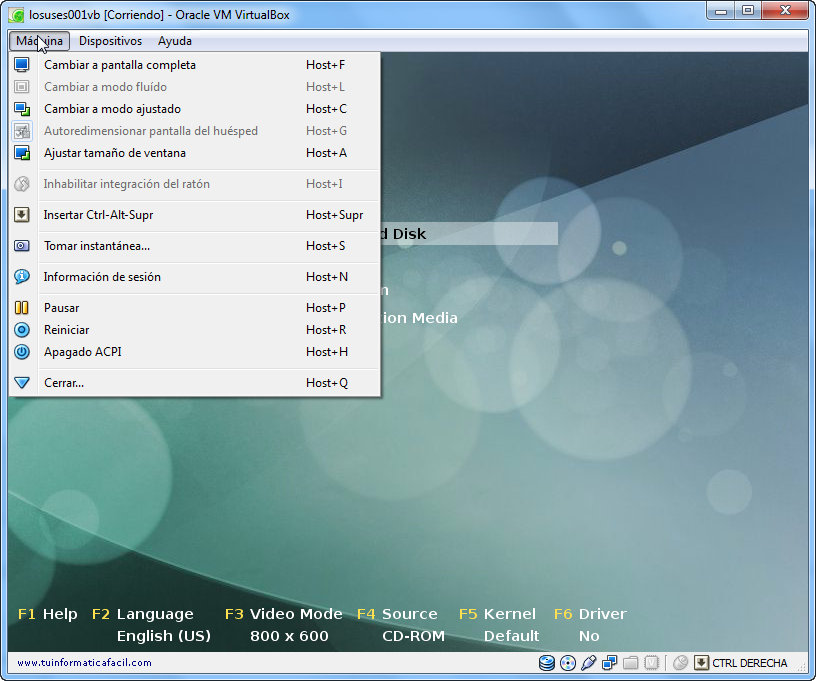Click the USB status bar icon
The image size is (816, 681).
589,663
